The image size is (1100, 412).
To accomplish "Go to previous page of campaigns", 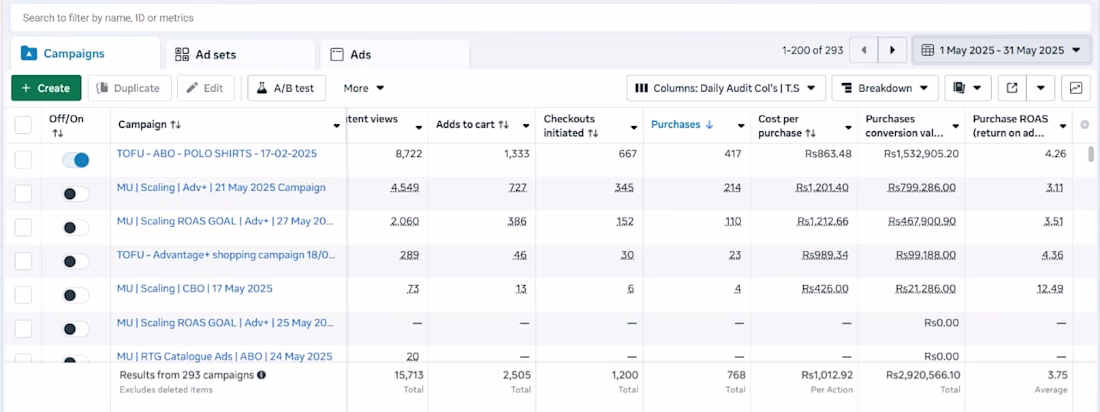I will [863, 50].
